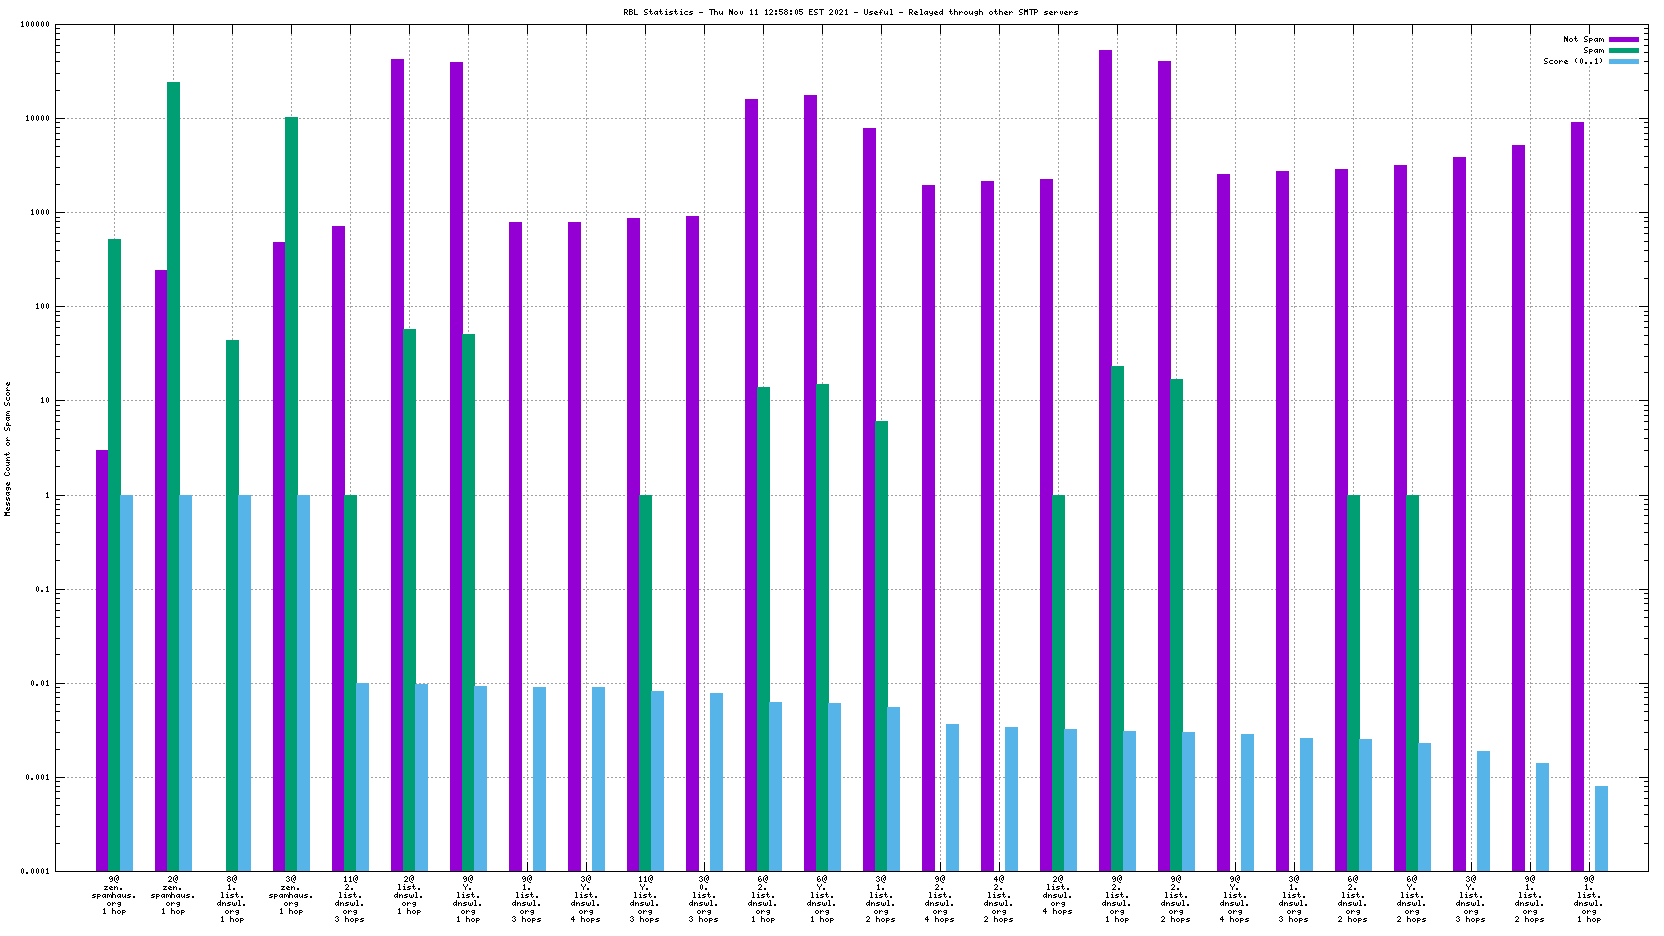This screenshot has height=936, width=1664.
Task: Click the "4@ 2.list.dnswl.org 2 hops" x-axis label
Action: (x=999, y=899)
